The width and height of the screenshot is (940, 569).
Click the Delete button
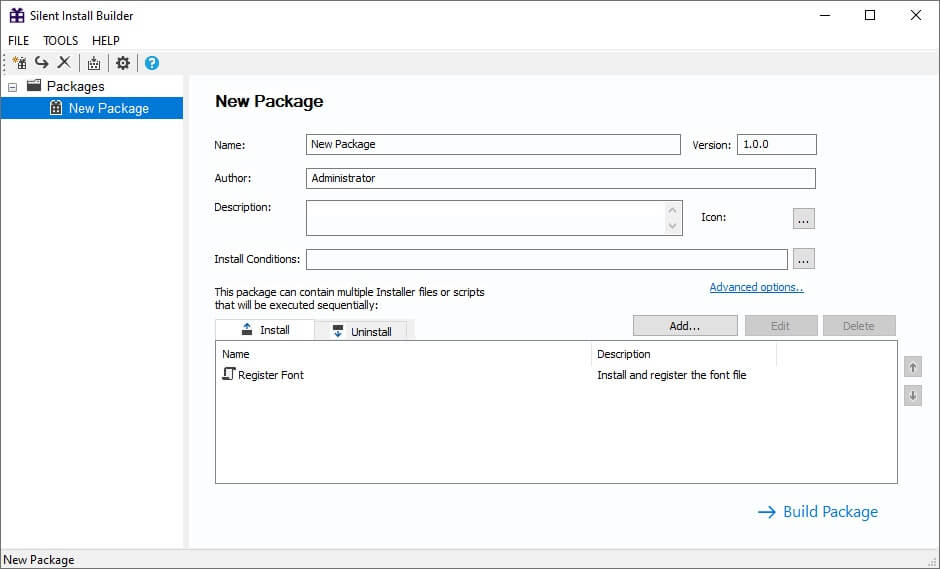[x=858, y=326]
